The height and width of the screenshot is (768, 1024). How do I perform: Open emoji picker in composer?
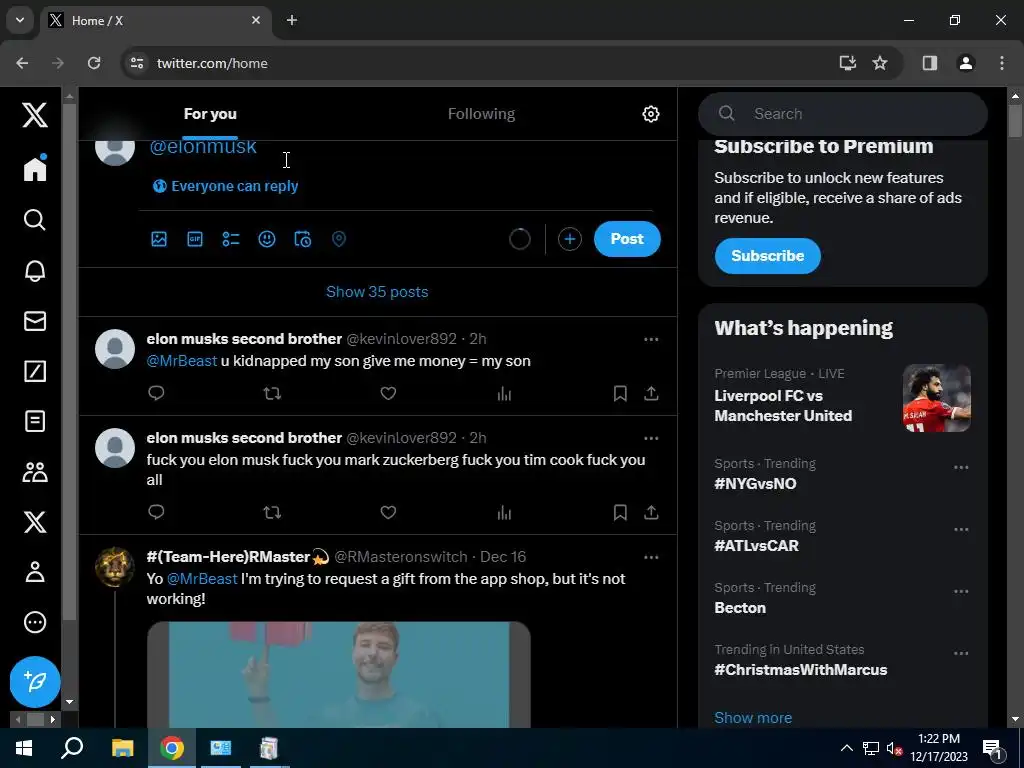tap(266, 239)
